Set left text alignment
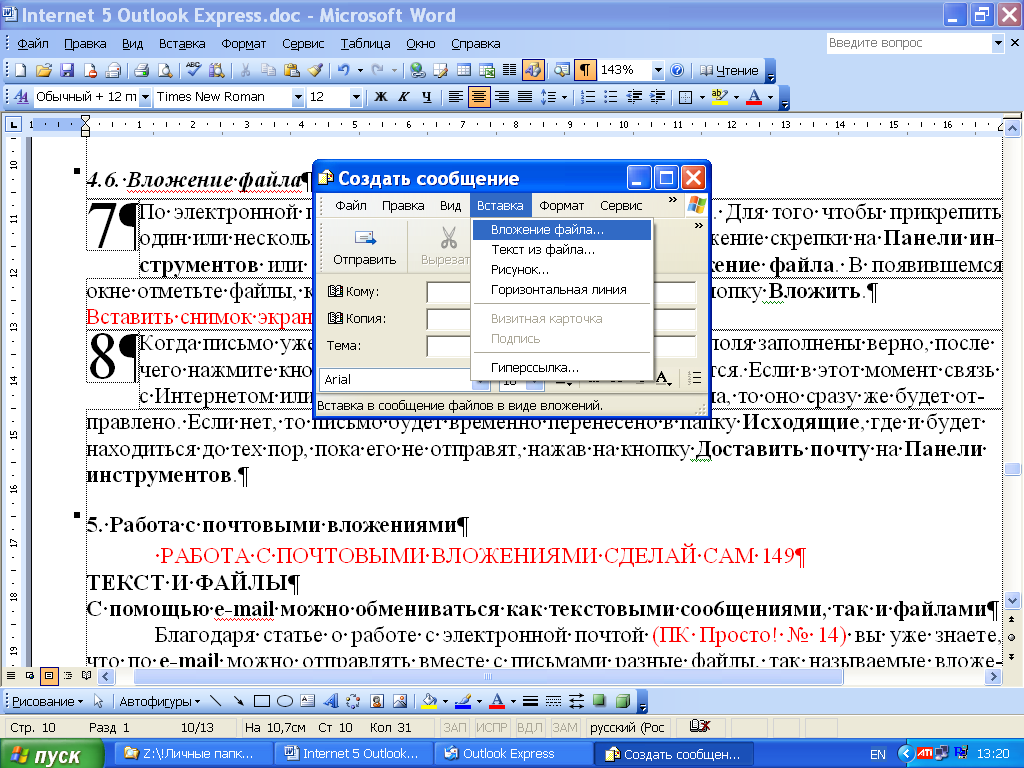 (456, 97)
